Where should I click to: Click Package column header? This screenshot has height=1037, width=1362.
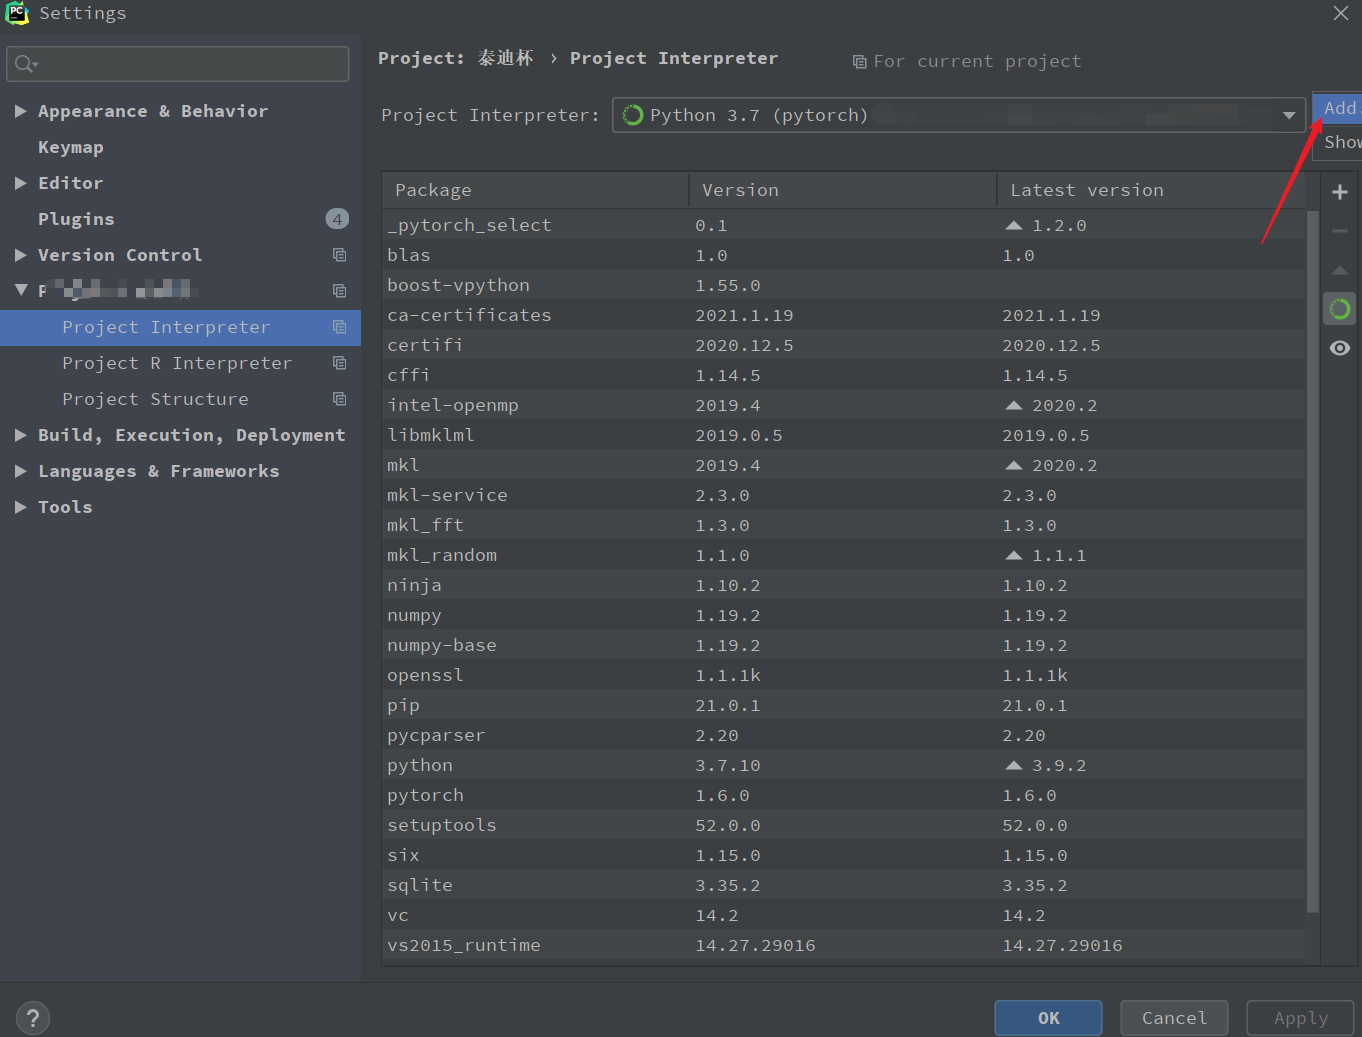(535, 190)
